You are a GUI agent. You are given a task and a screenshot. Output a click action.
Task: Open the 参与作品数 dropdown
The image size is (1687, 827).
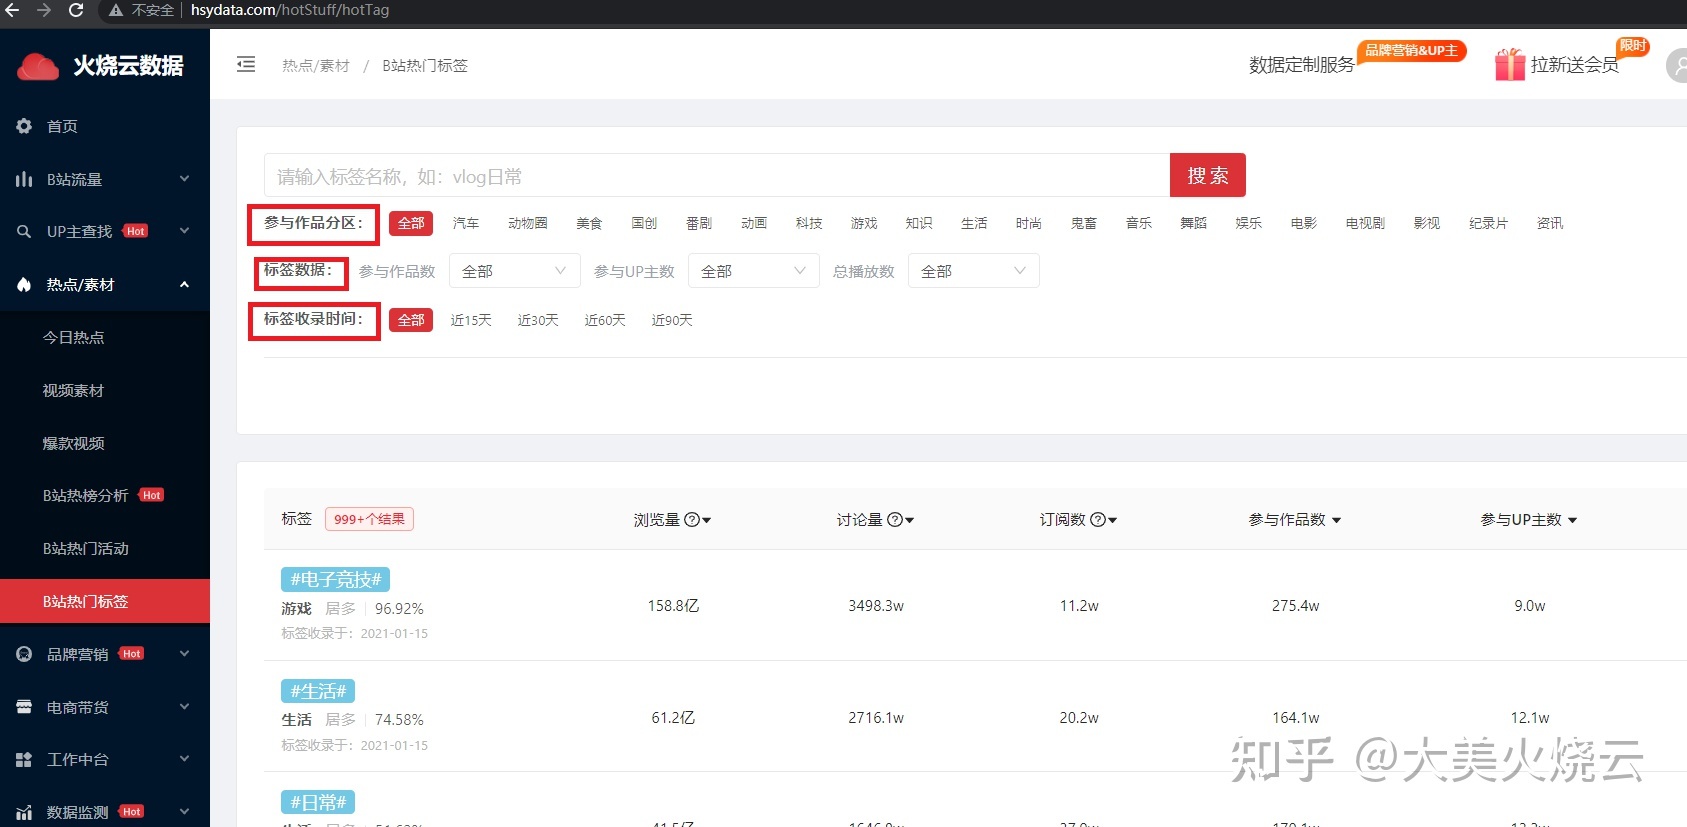(515, 271)
